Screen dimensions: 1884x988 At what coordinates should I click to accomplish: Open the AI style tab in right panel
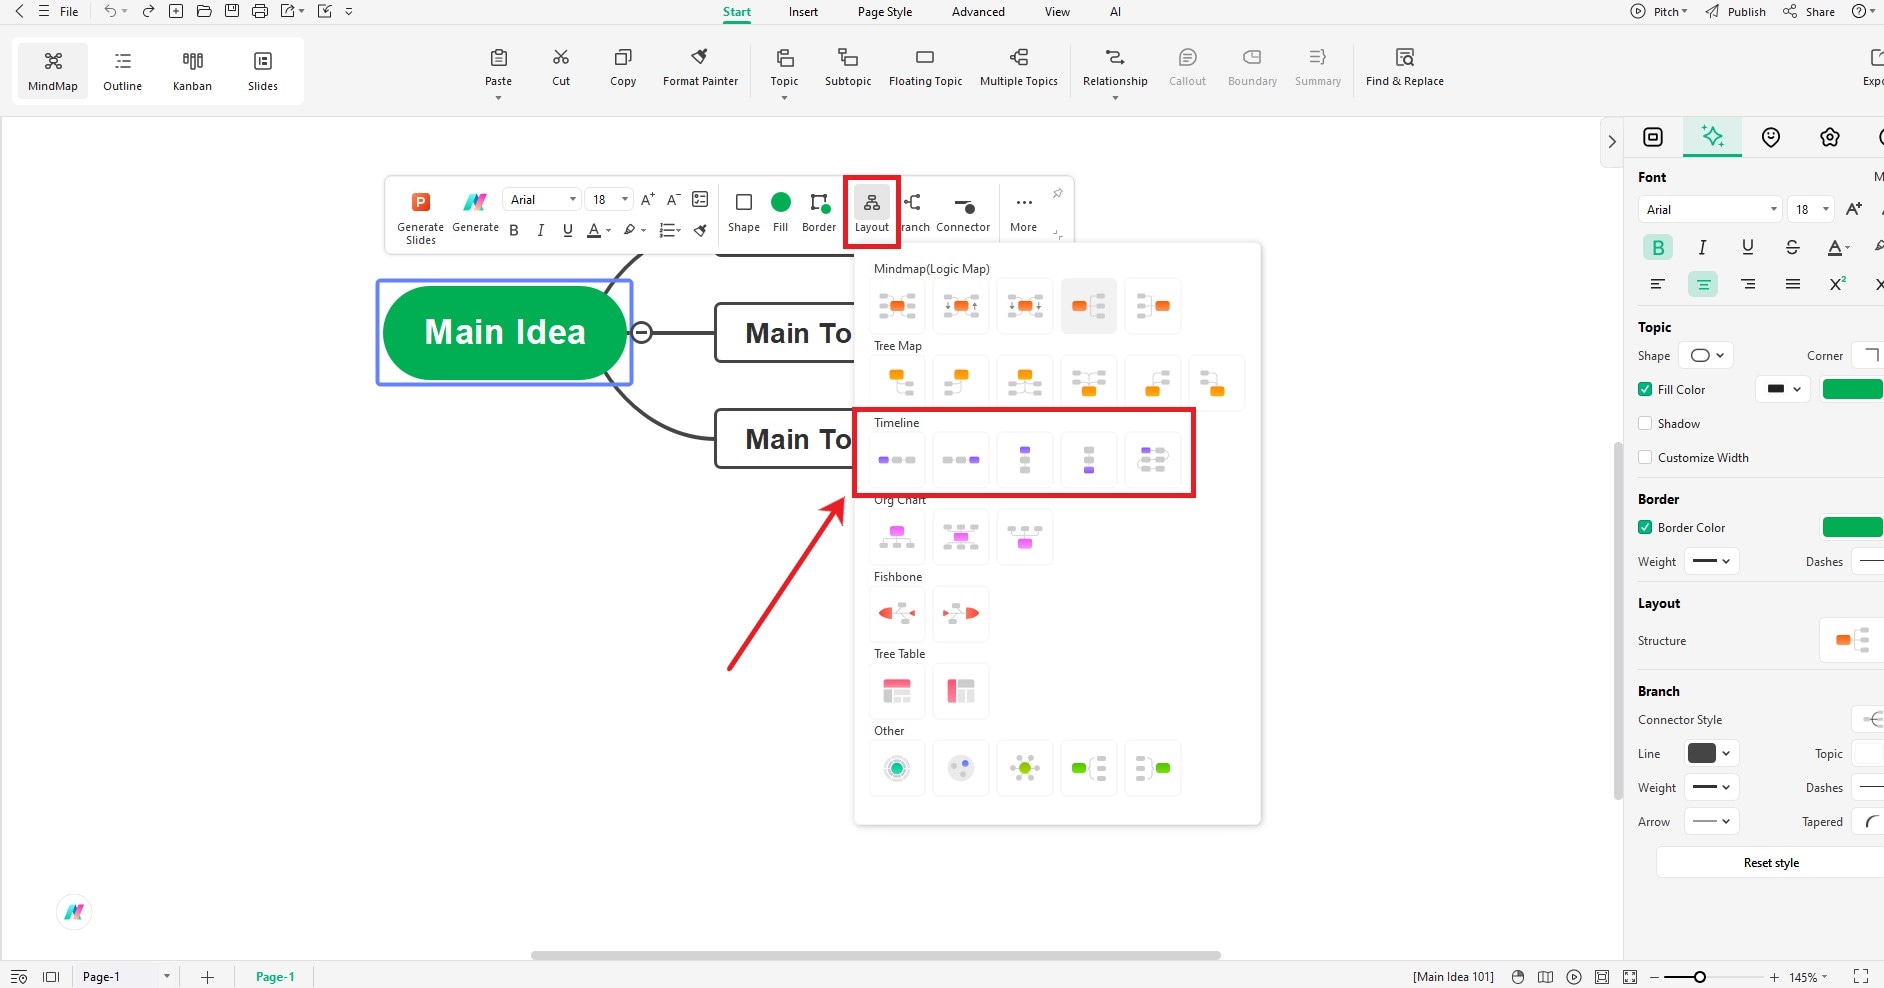click(1712, 137)
